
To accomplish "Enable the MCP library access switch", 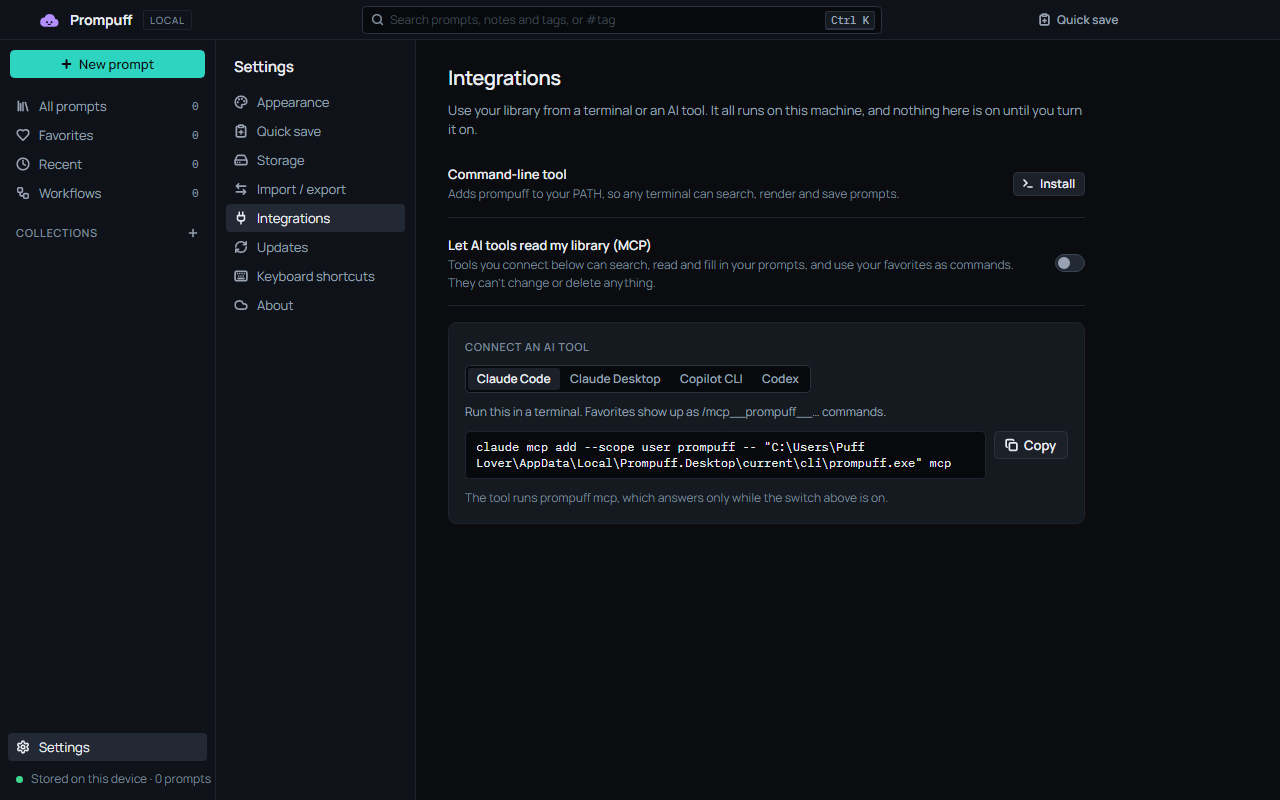I will [x=1070, y=263].
